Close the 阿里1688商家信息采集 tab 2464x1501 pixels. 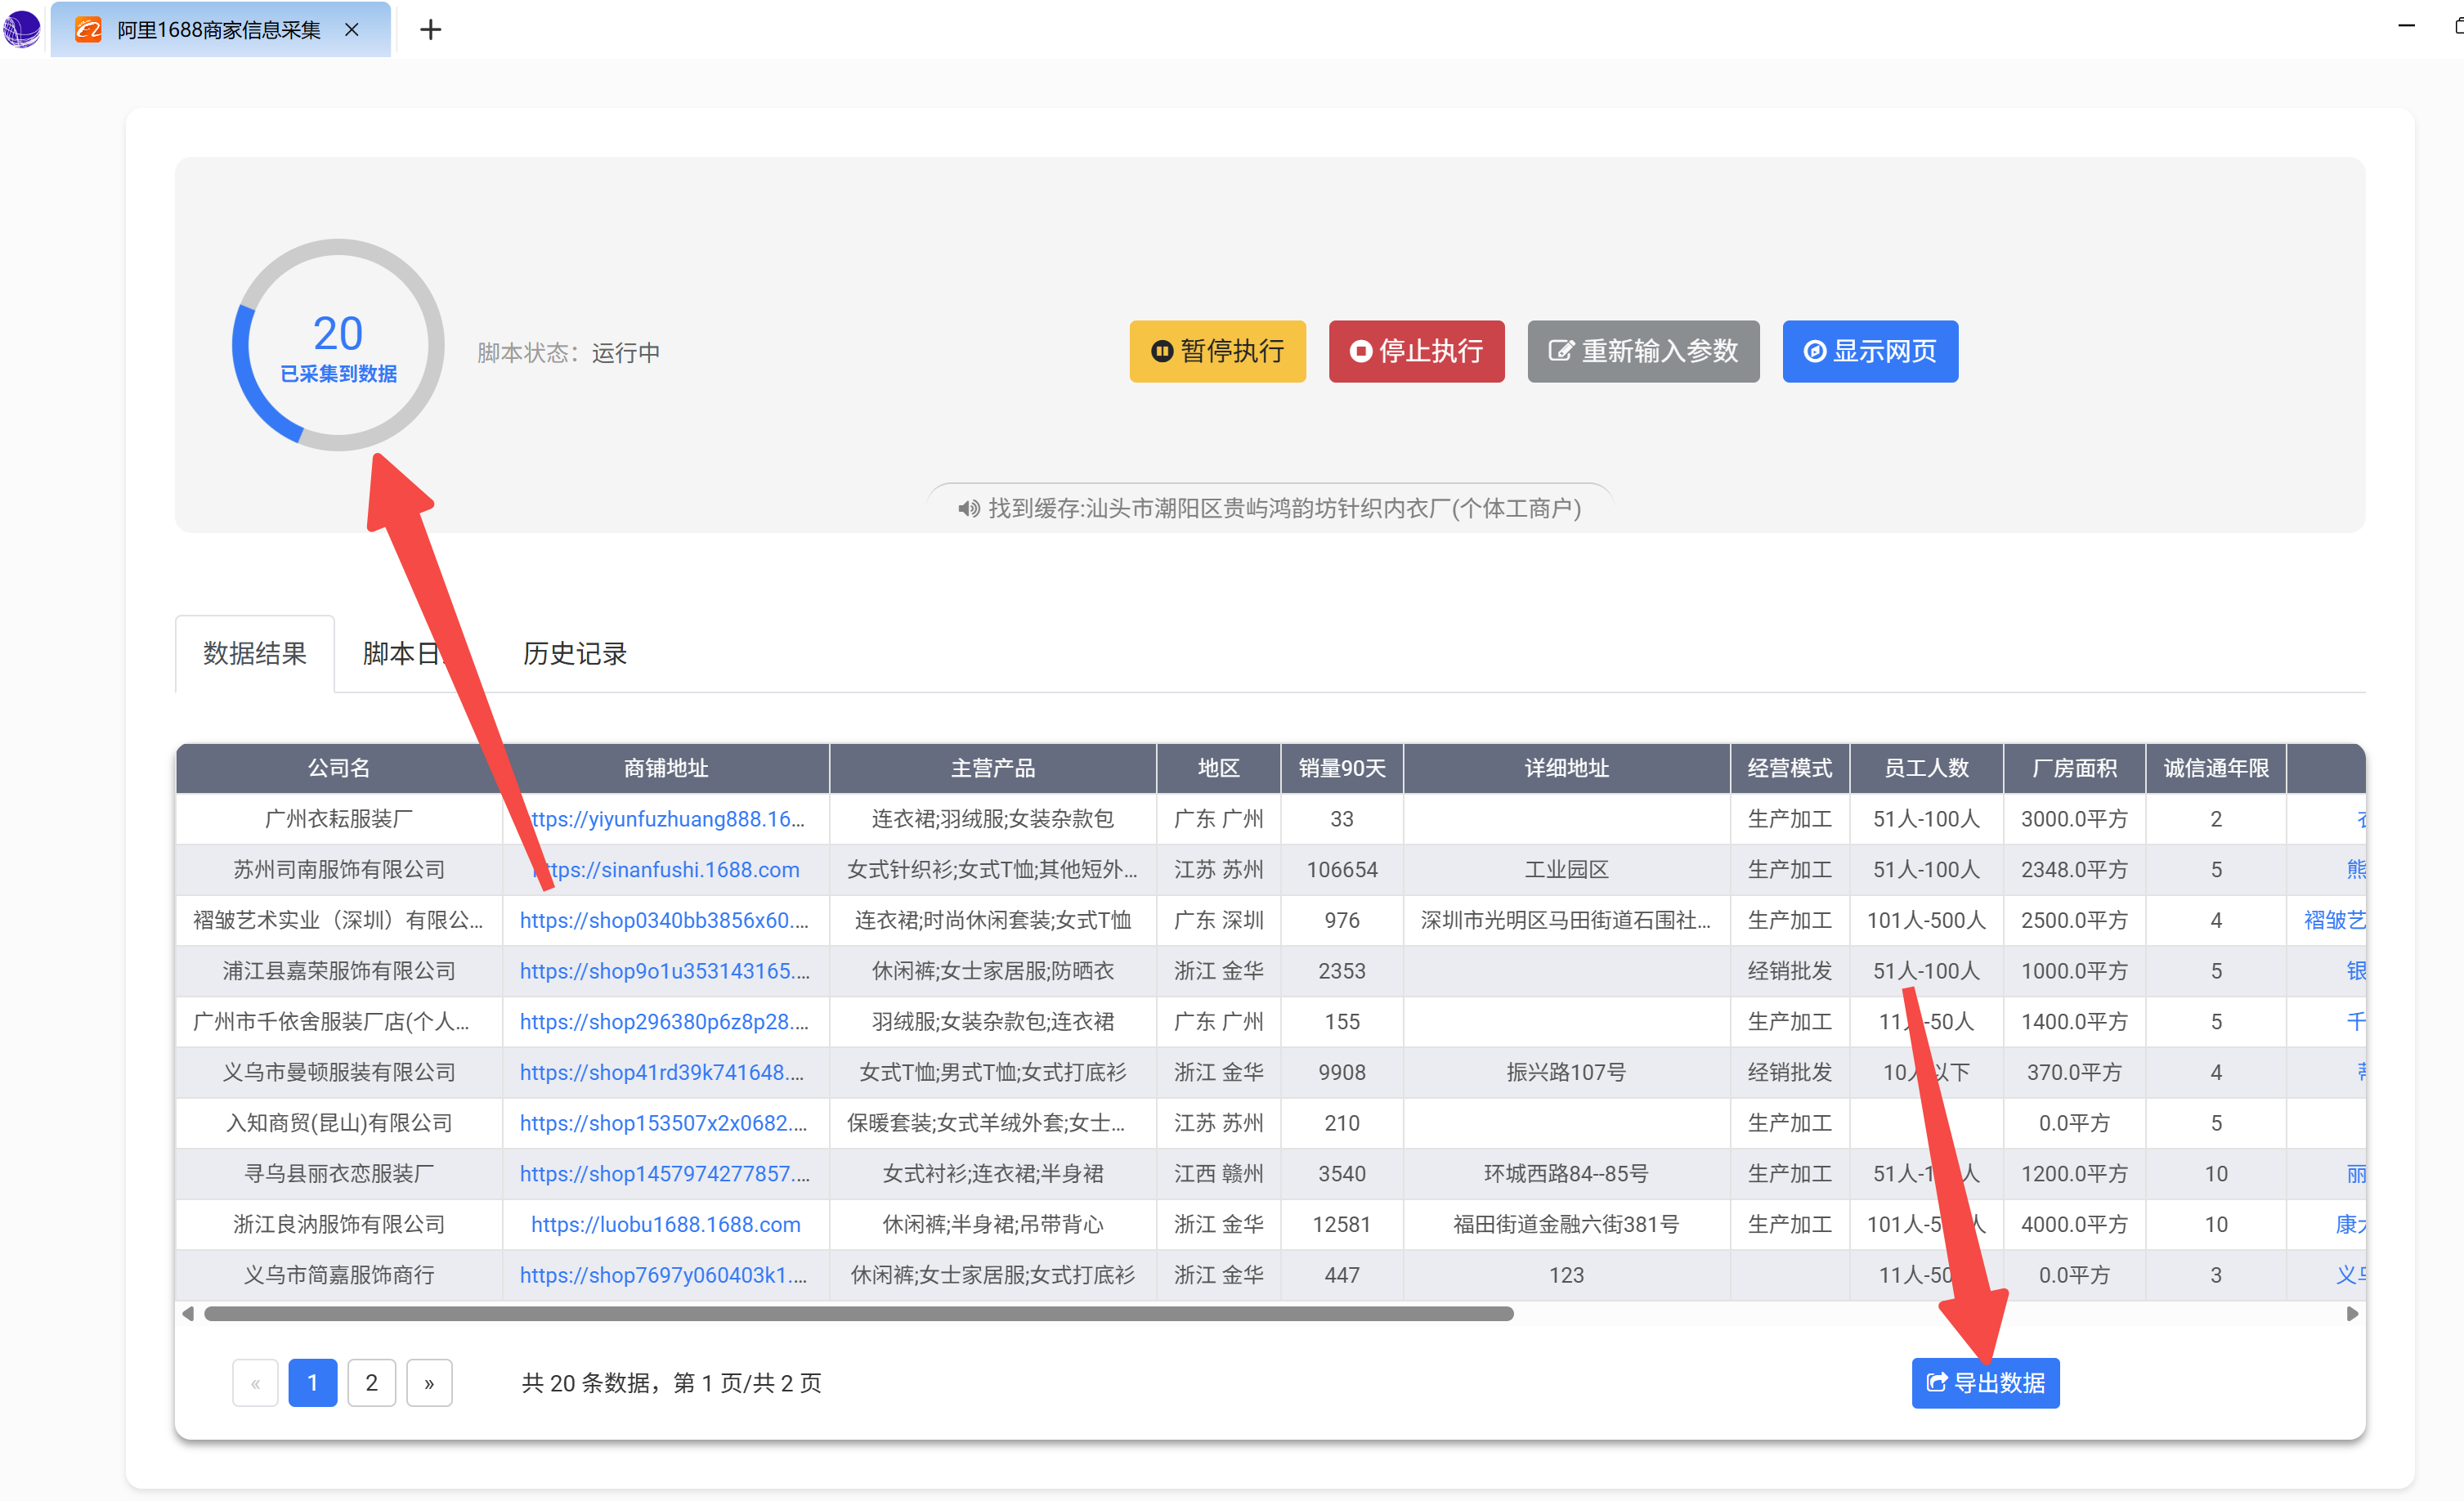point(352,30)
